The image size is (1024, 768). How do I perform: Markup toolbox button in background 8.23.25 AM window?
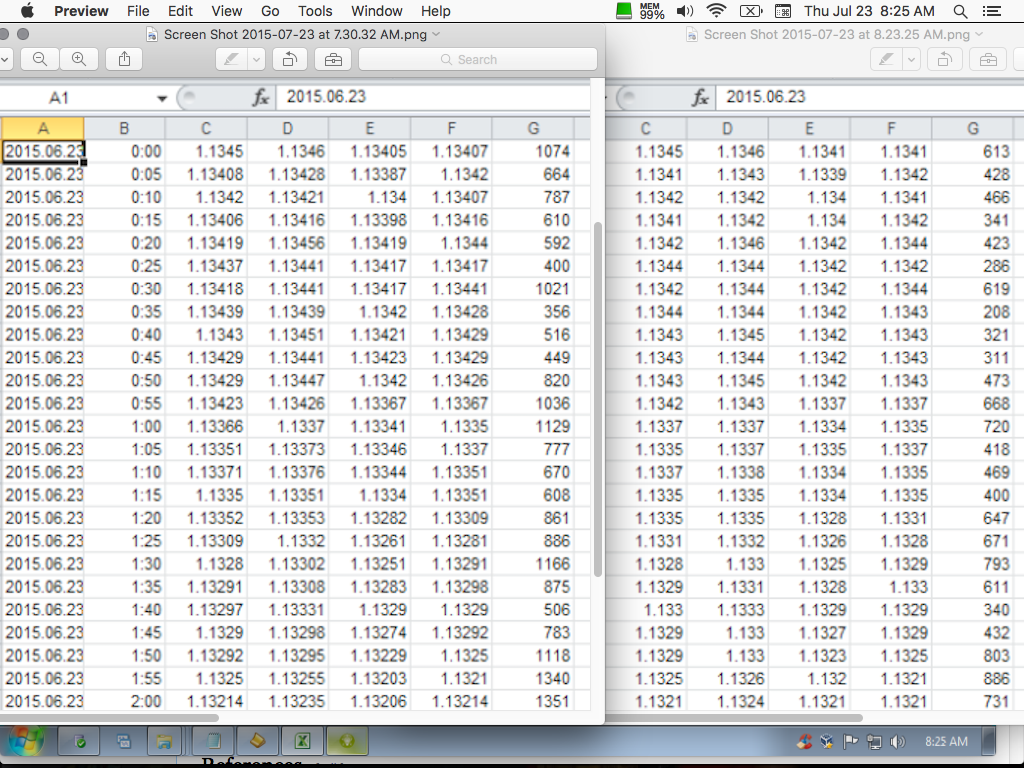[988, 59]
